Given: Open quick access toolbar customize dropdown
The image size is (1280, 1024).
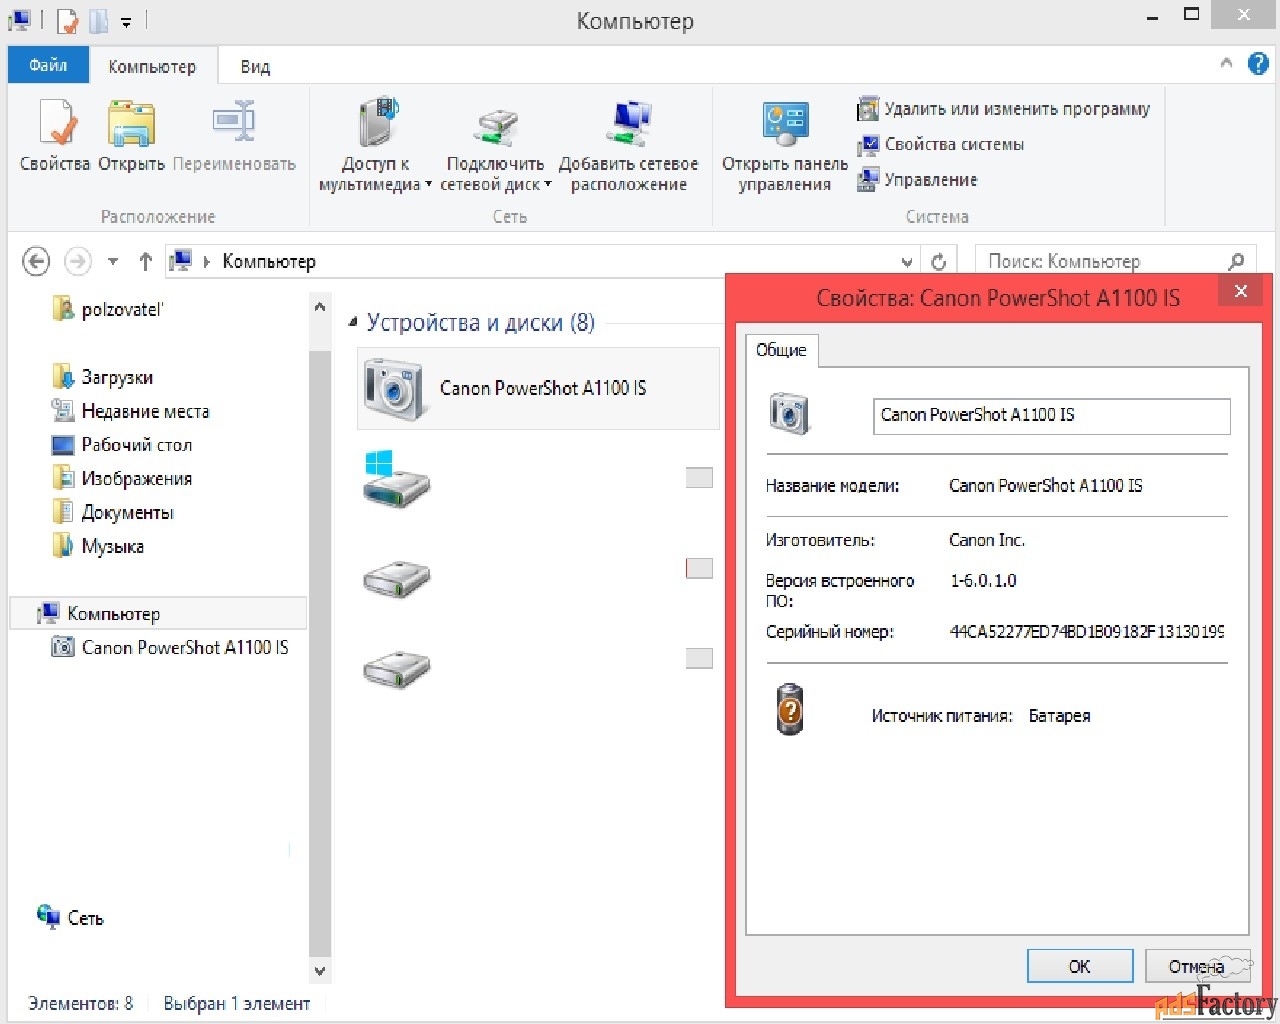Looking at the screenshot, I should 126,21.
